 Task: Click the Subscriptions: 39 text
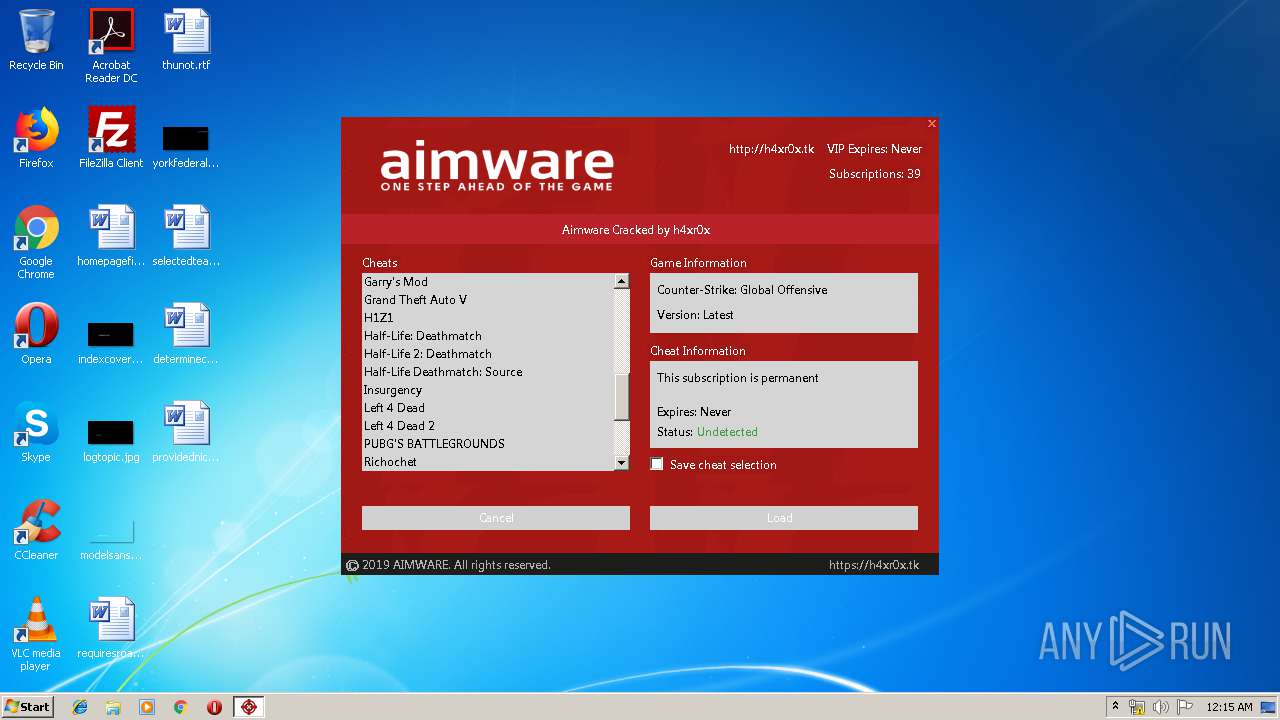(x=874, y=174)
